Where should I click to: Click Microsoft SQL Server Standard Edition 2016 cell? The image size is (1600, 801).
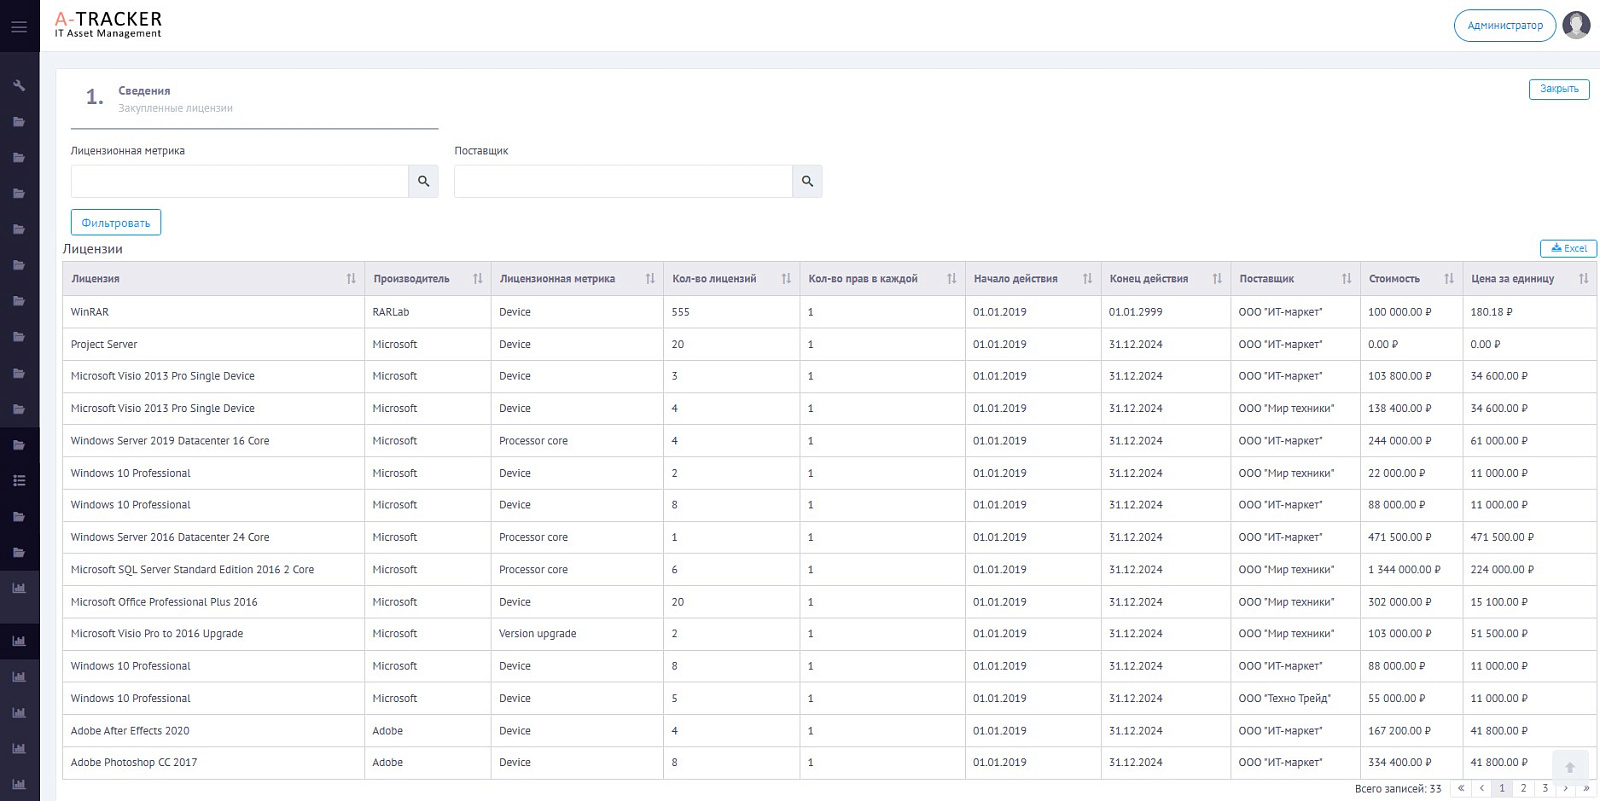pyautogui.click(x=213, y=569)
